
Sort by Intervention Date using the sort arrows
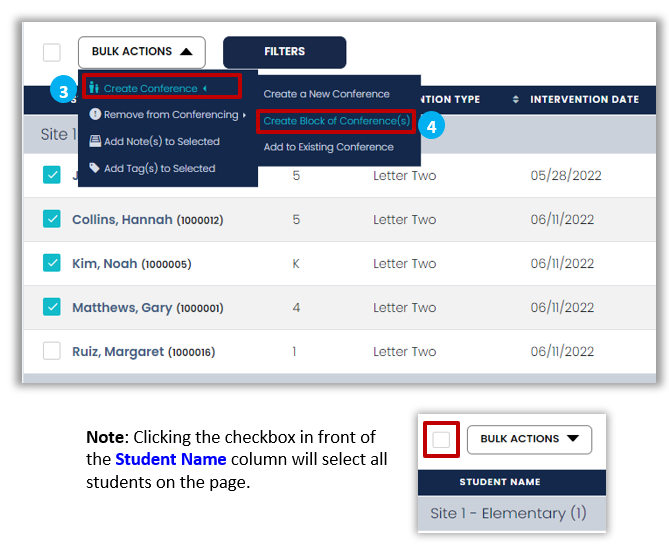pos(515,99)
